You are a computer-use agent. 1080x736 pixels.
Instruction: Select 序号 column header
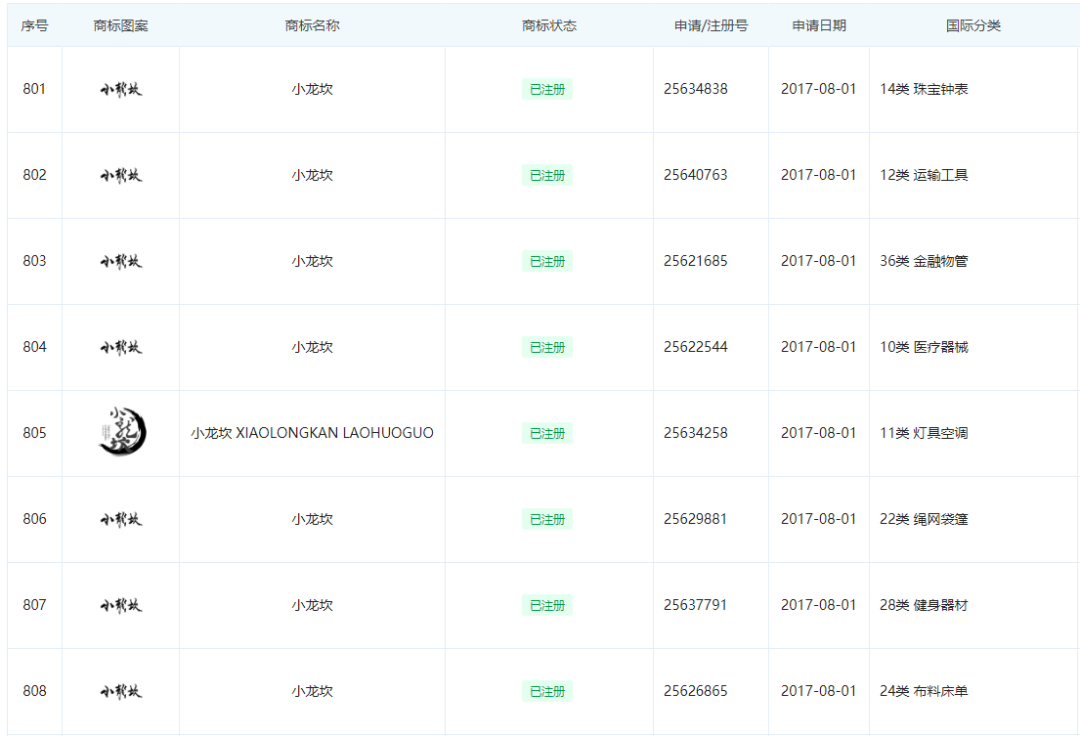click(x=34, y=26)
